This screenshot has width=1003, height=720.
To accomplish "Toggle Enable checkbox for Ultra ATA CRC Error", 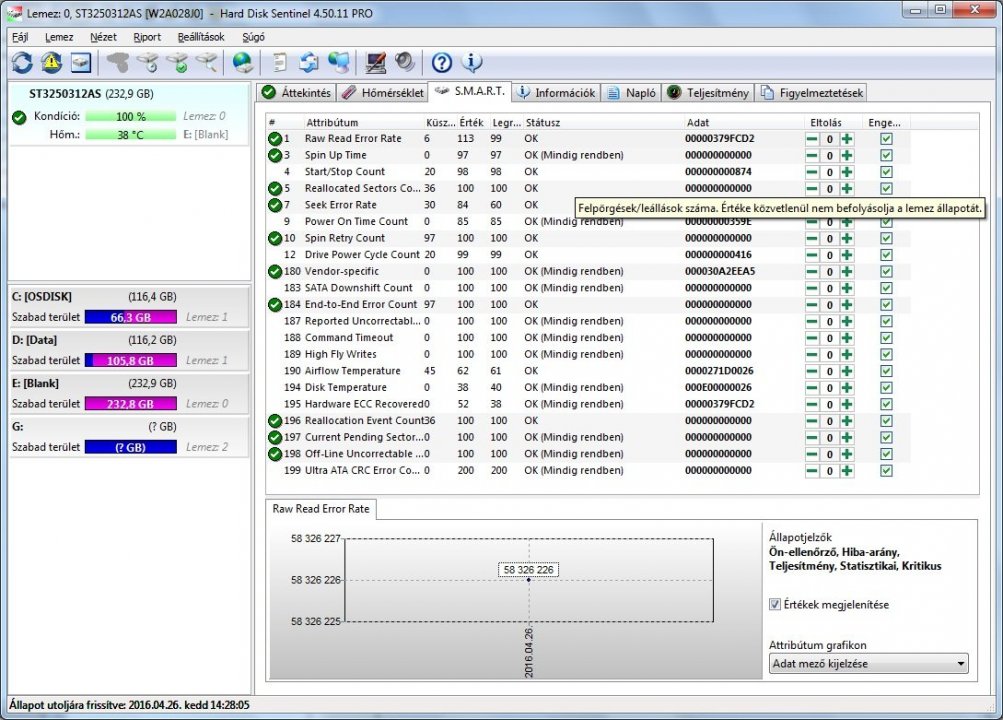I will 886,471.
